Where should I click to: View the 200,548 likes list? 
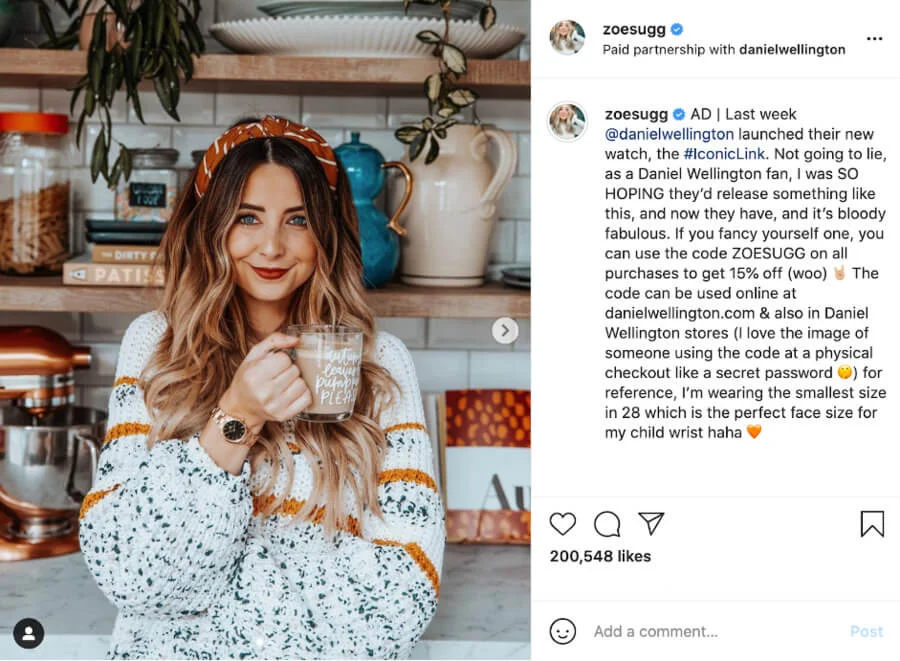600,556
